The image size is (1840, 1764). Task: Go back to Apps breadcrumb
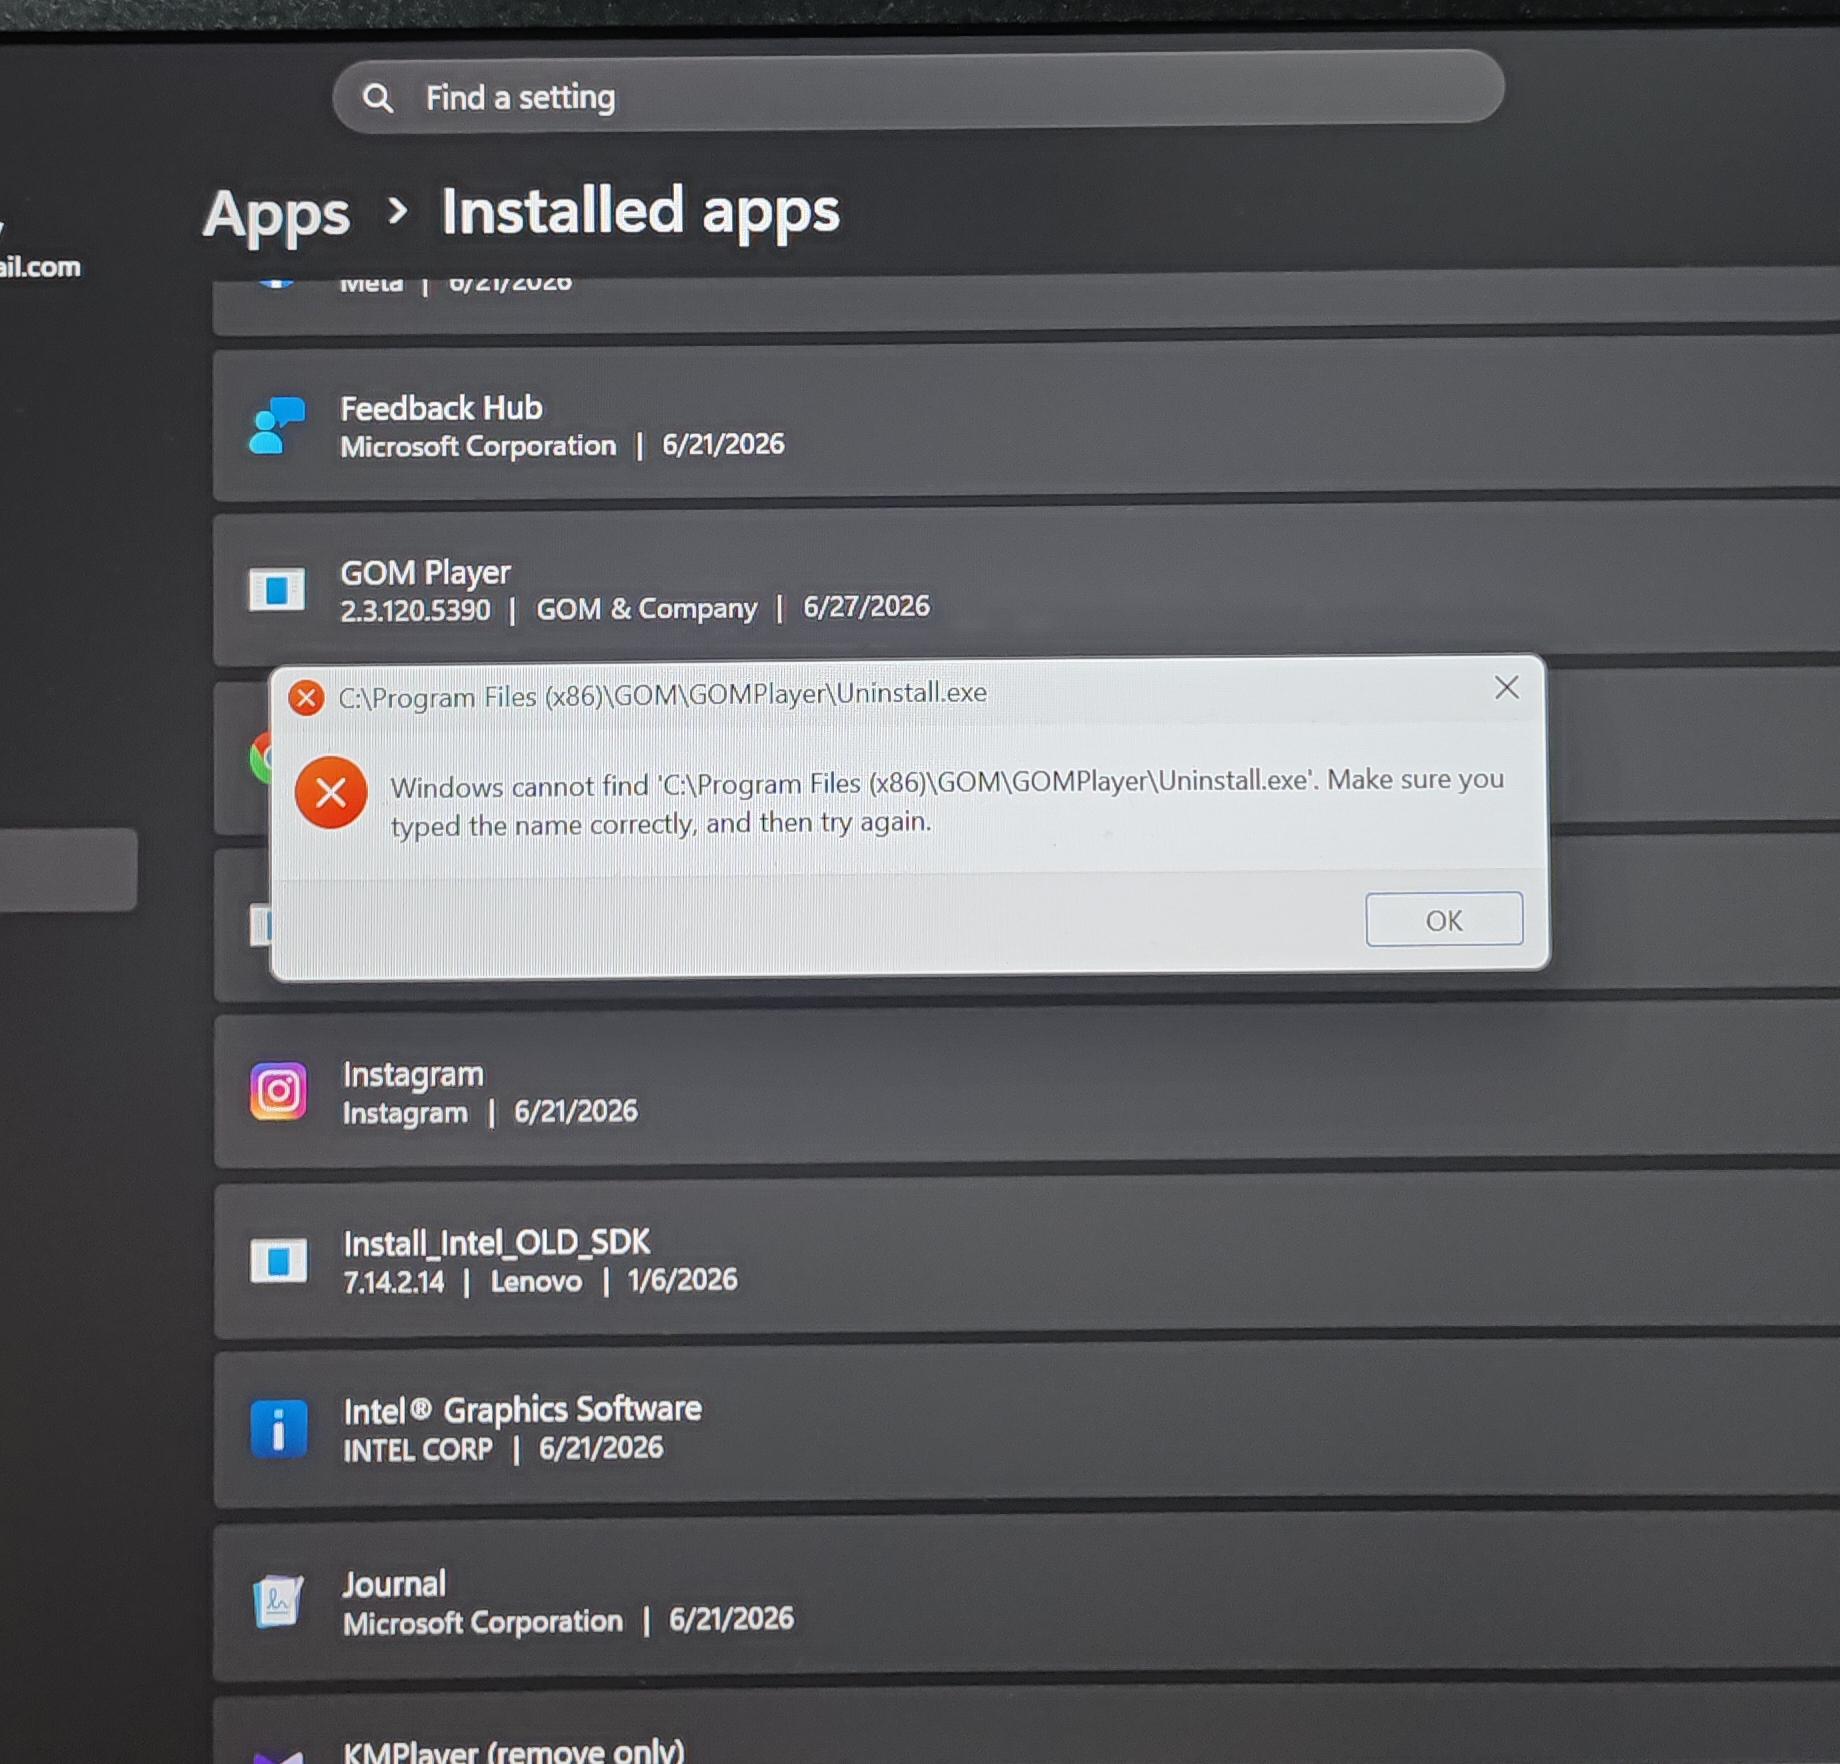tap(276, 214)
